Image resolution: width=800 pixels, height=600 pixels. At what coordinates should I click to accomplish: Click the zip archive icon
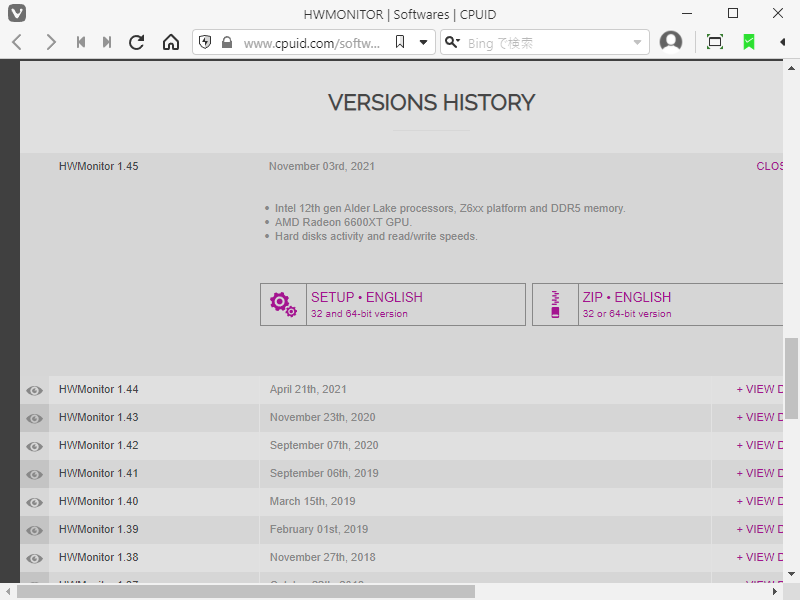(555, 305)
